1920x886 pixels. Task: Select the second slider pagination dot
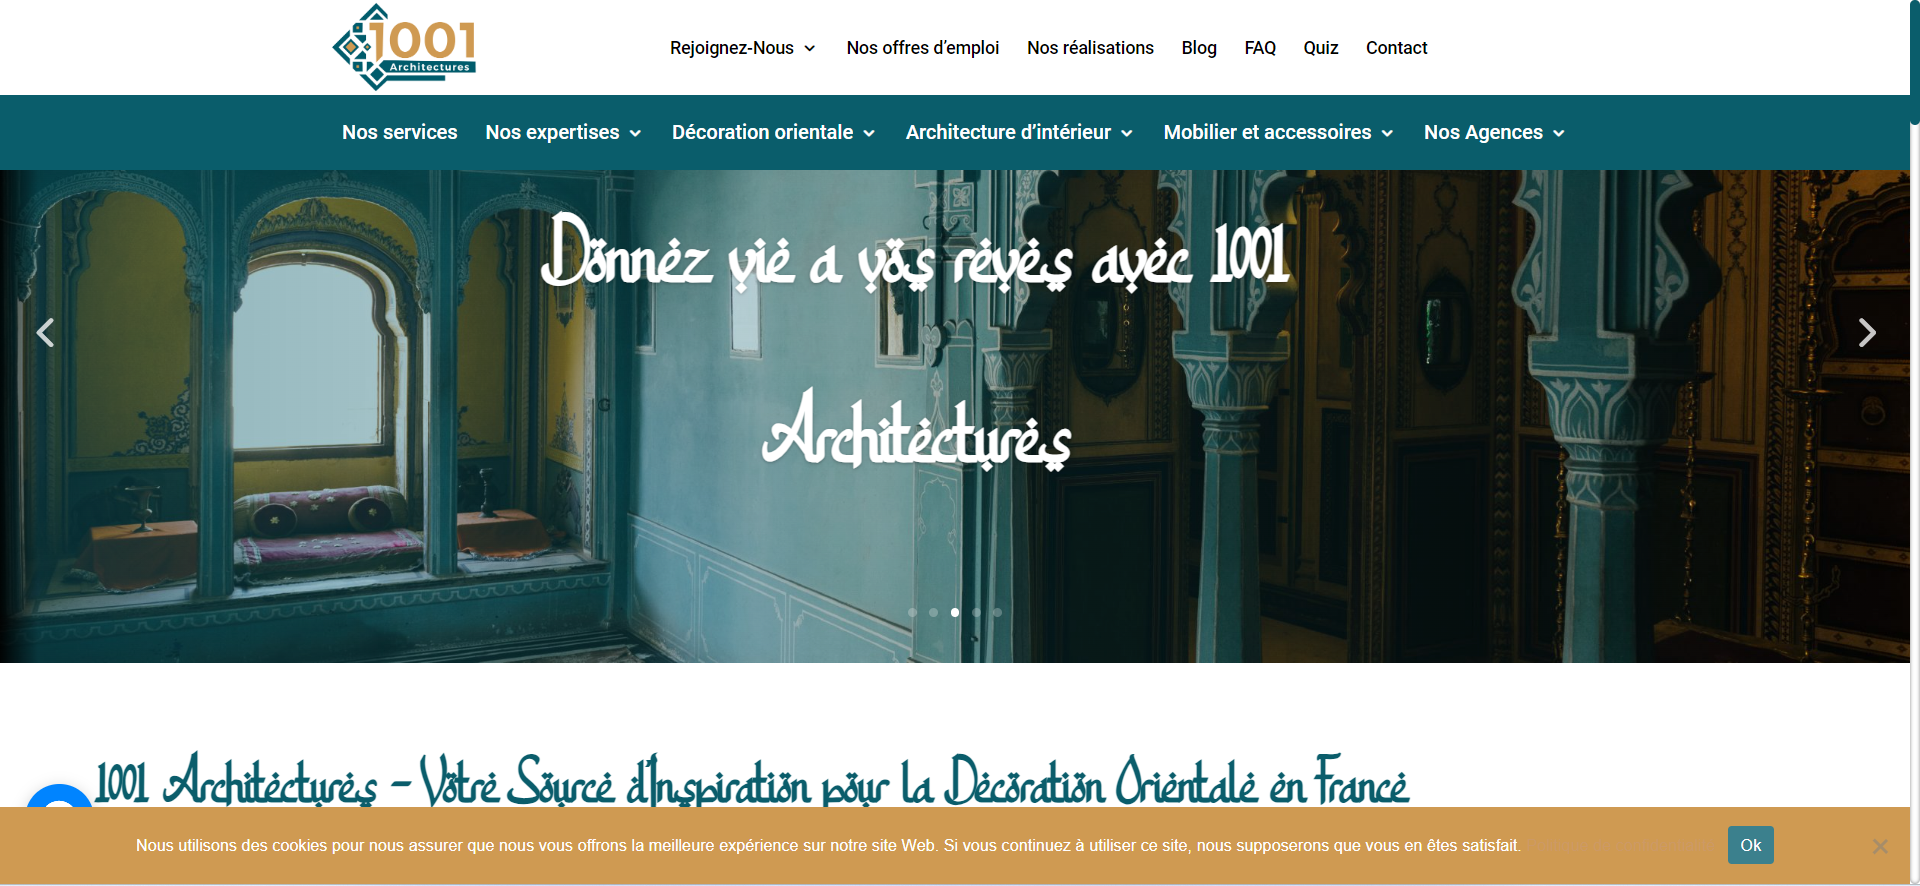933,612
